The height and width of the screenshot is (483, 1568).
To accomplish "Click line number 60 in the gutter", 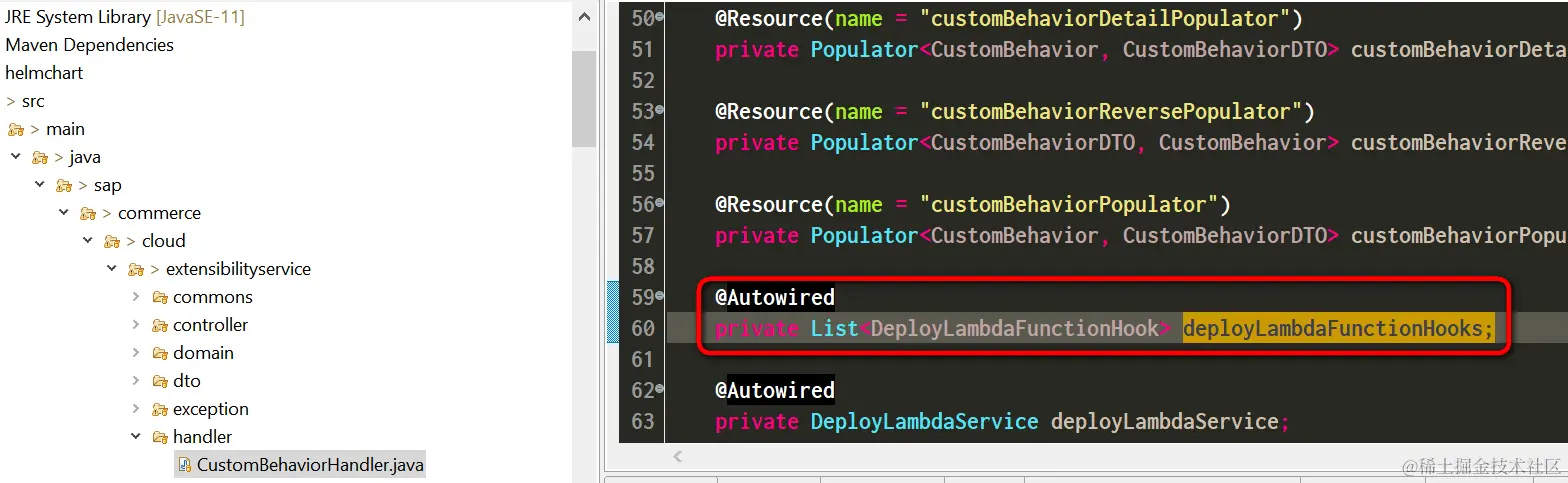I will [x=642, y=328].
